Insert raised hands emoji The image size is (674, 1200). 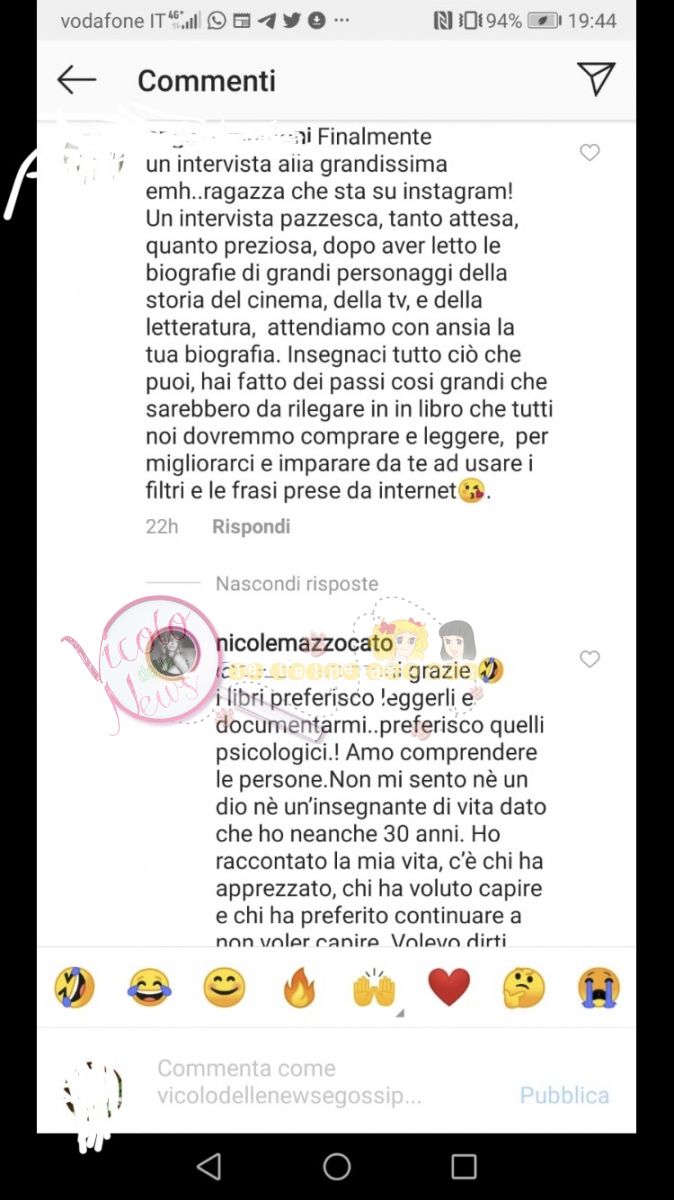click(374, 988)
